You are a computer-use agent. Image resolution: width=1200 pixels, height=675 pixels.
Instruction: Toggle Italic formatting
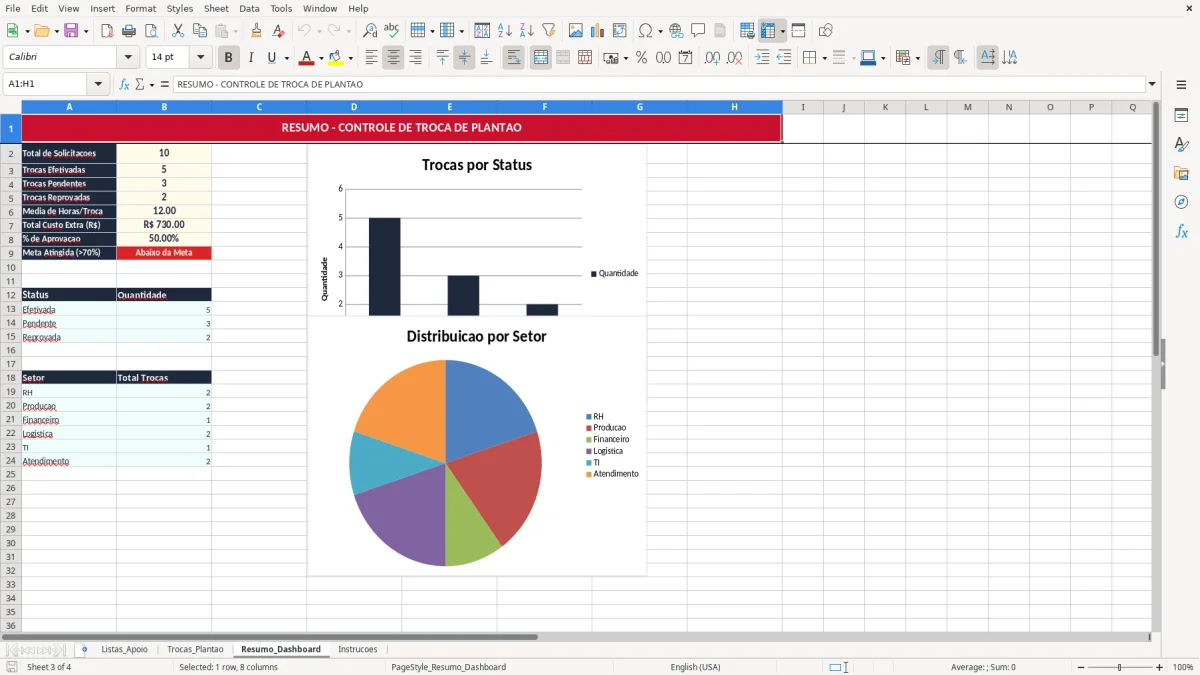pos(251,58)
